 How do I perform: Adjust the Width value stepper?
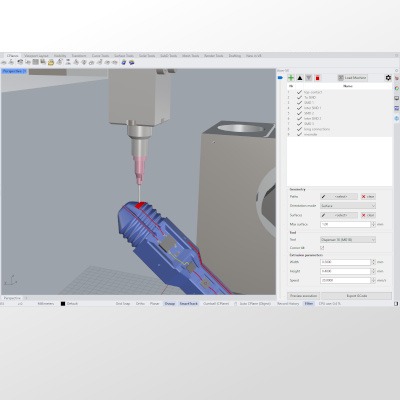click(x=373, y=262)
